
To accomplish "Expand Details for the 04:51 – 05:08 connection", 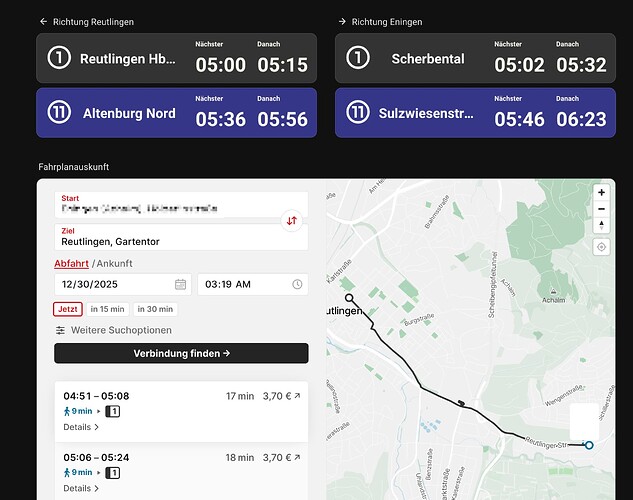I will point(81,427).
